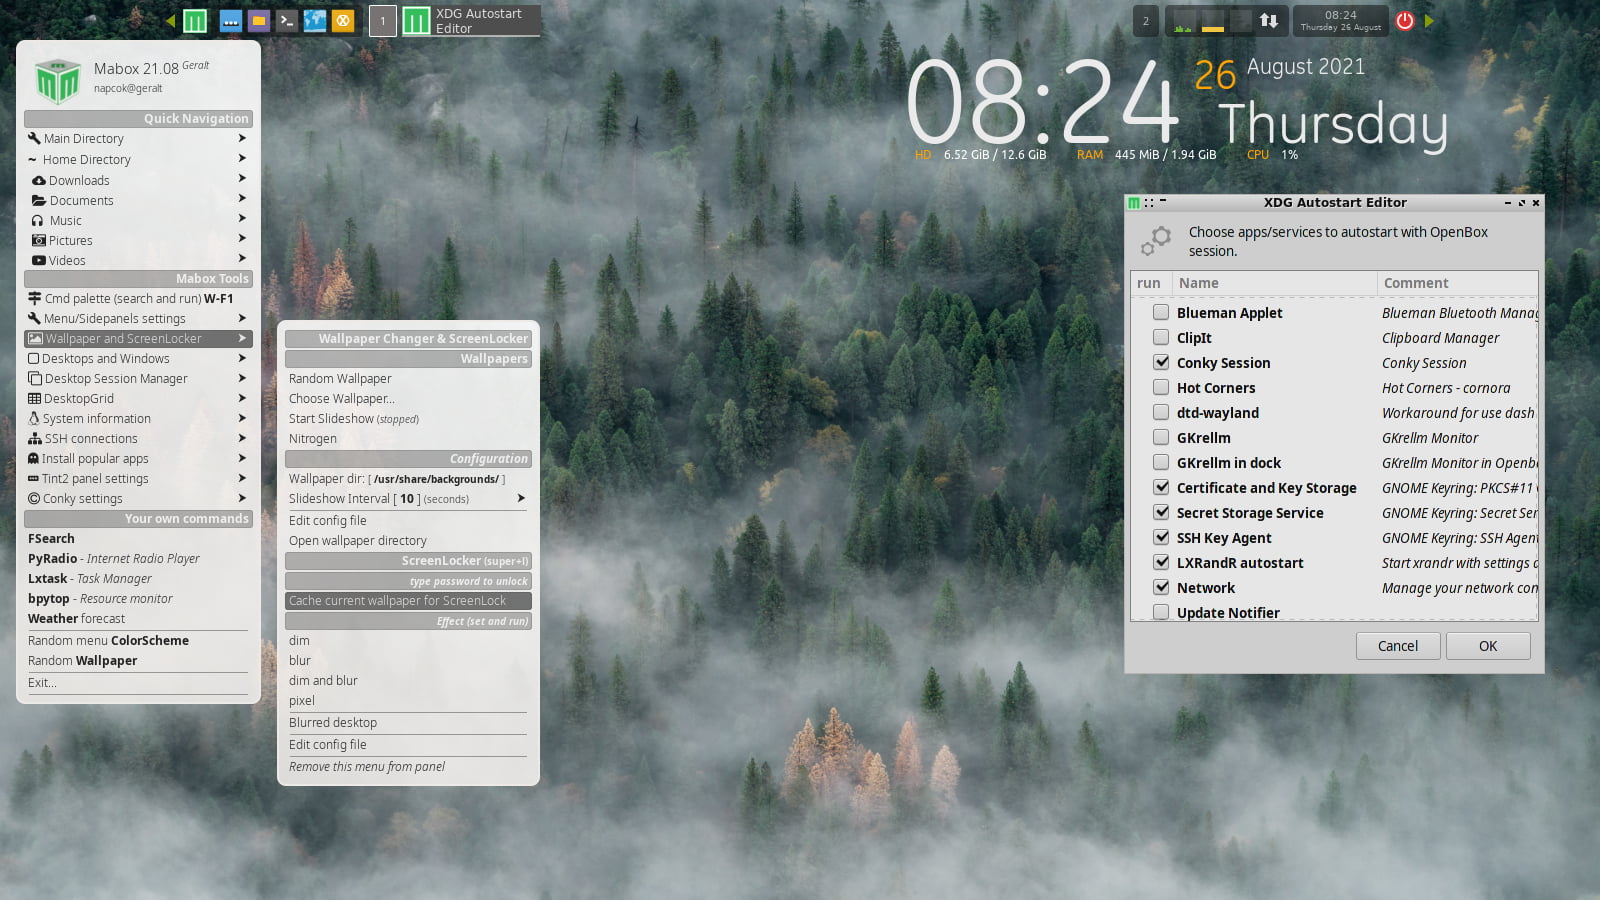Viewport: 1600px width, 900px height.
Task: Expand the SSH connections submenu arrow
Action: point(242,438)
